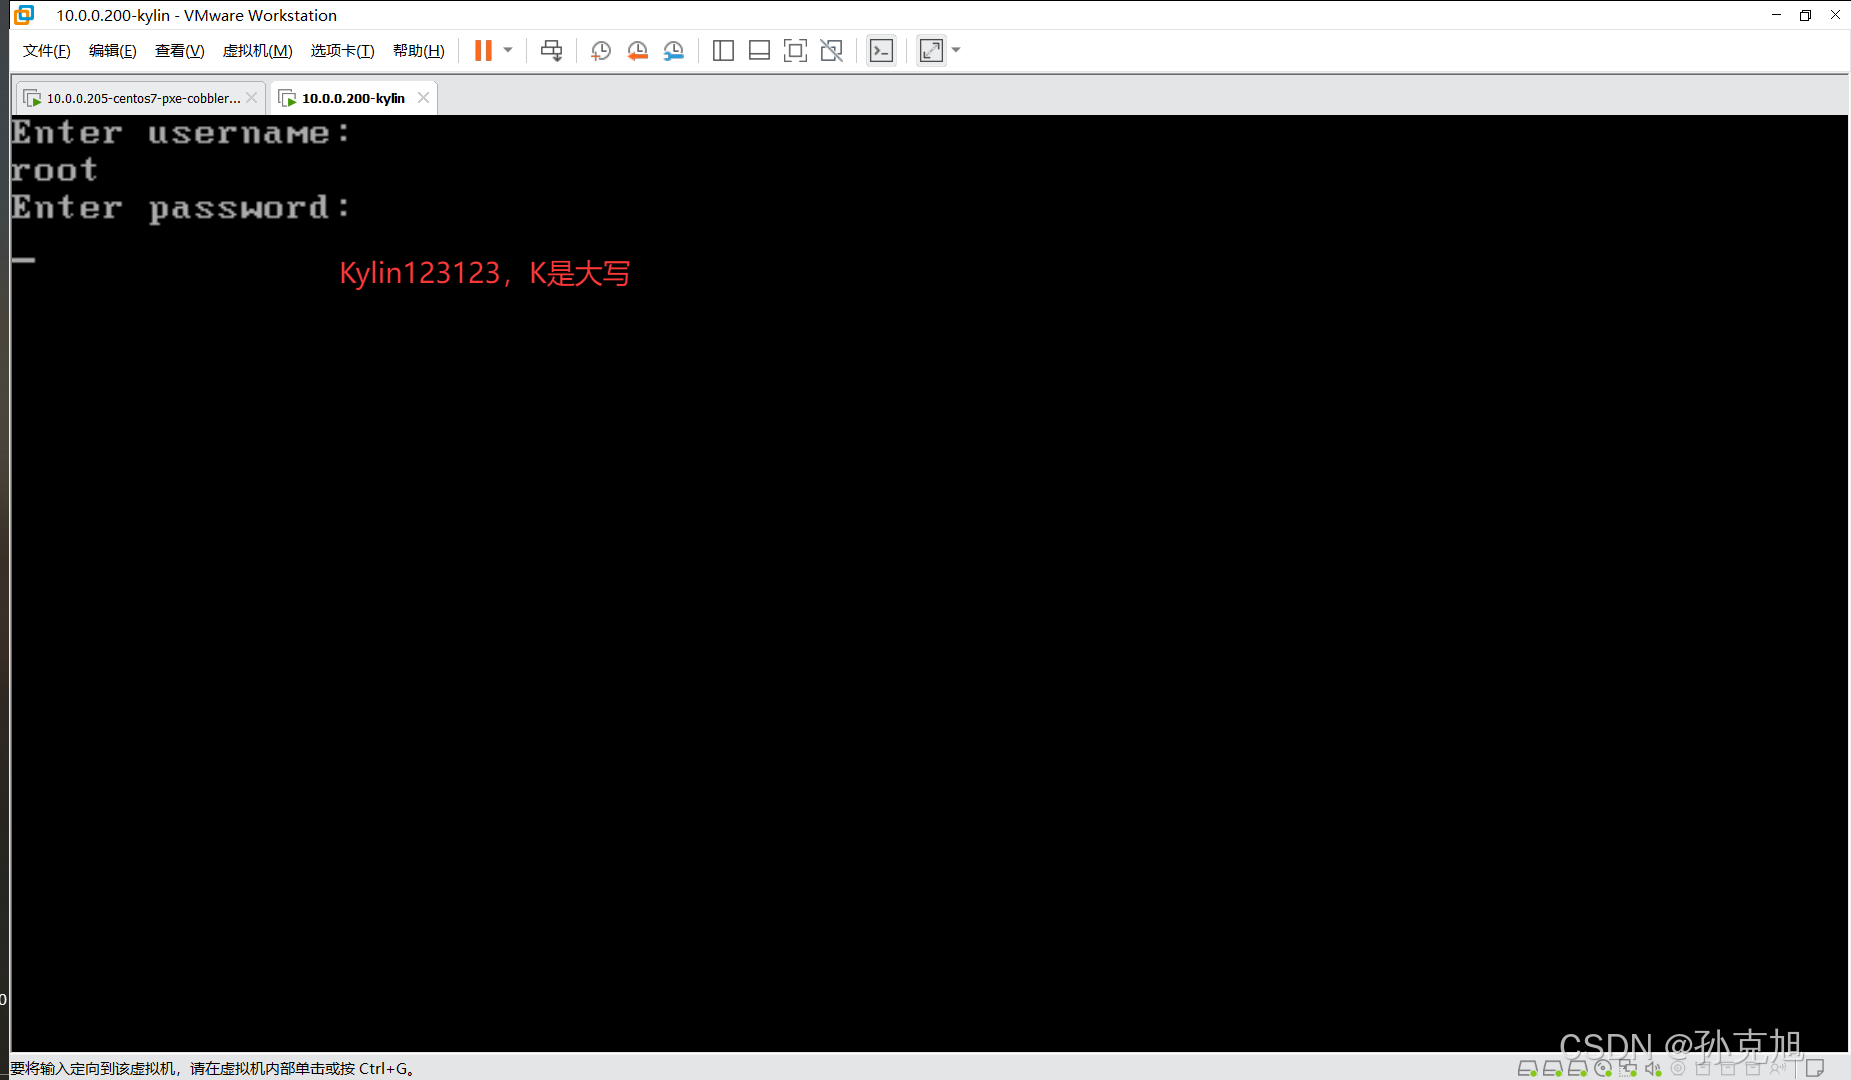Expand the stretch display dropdown arrow

tap(956, 50)
